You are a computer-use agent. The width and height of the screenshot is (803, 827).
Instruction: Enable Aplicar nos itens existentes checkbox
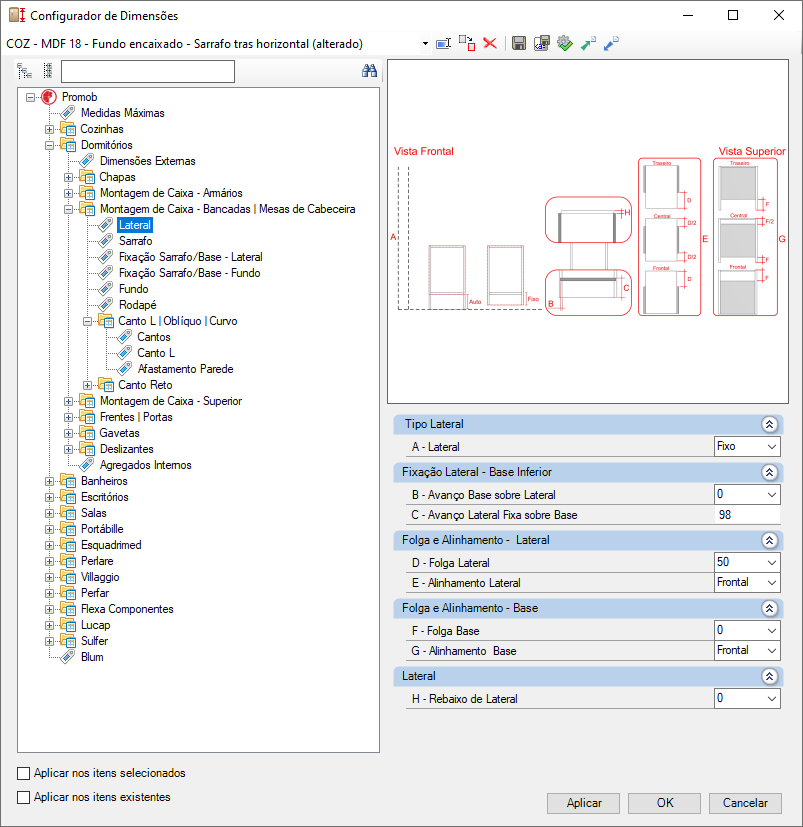(x=23, y=797)
